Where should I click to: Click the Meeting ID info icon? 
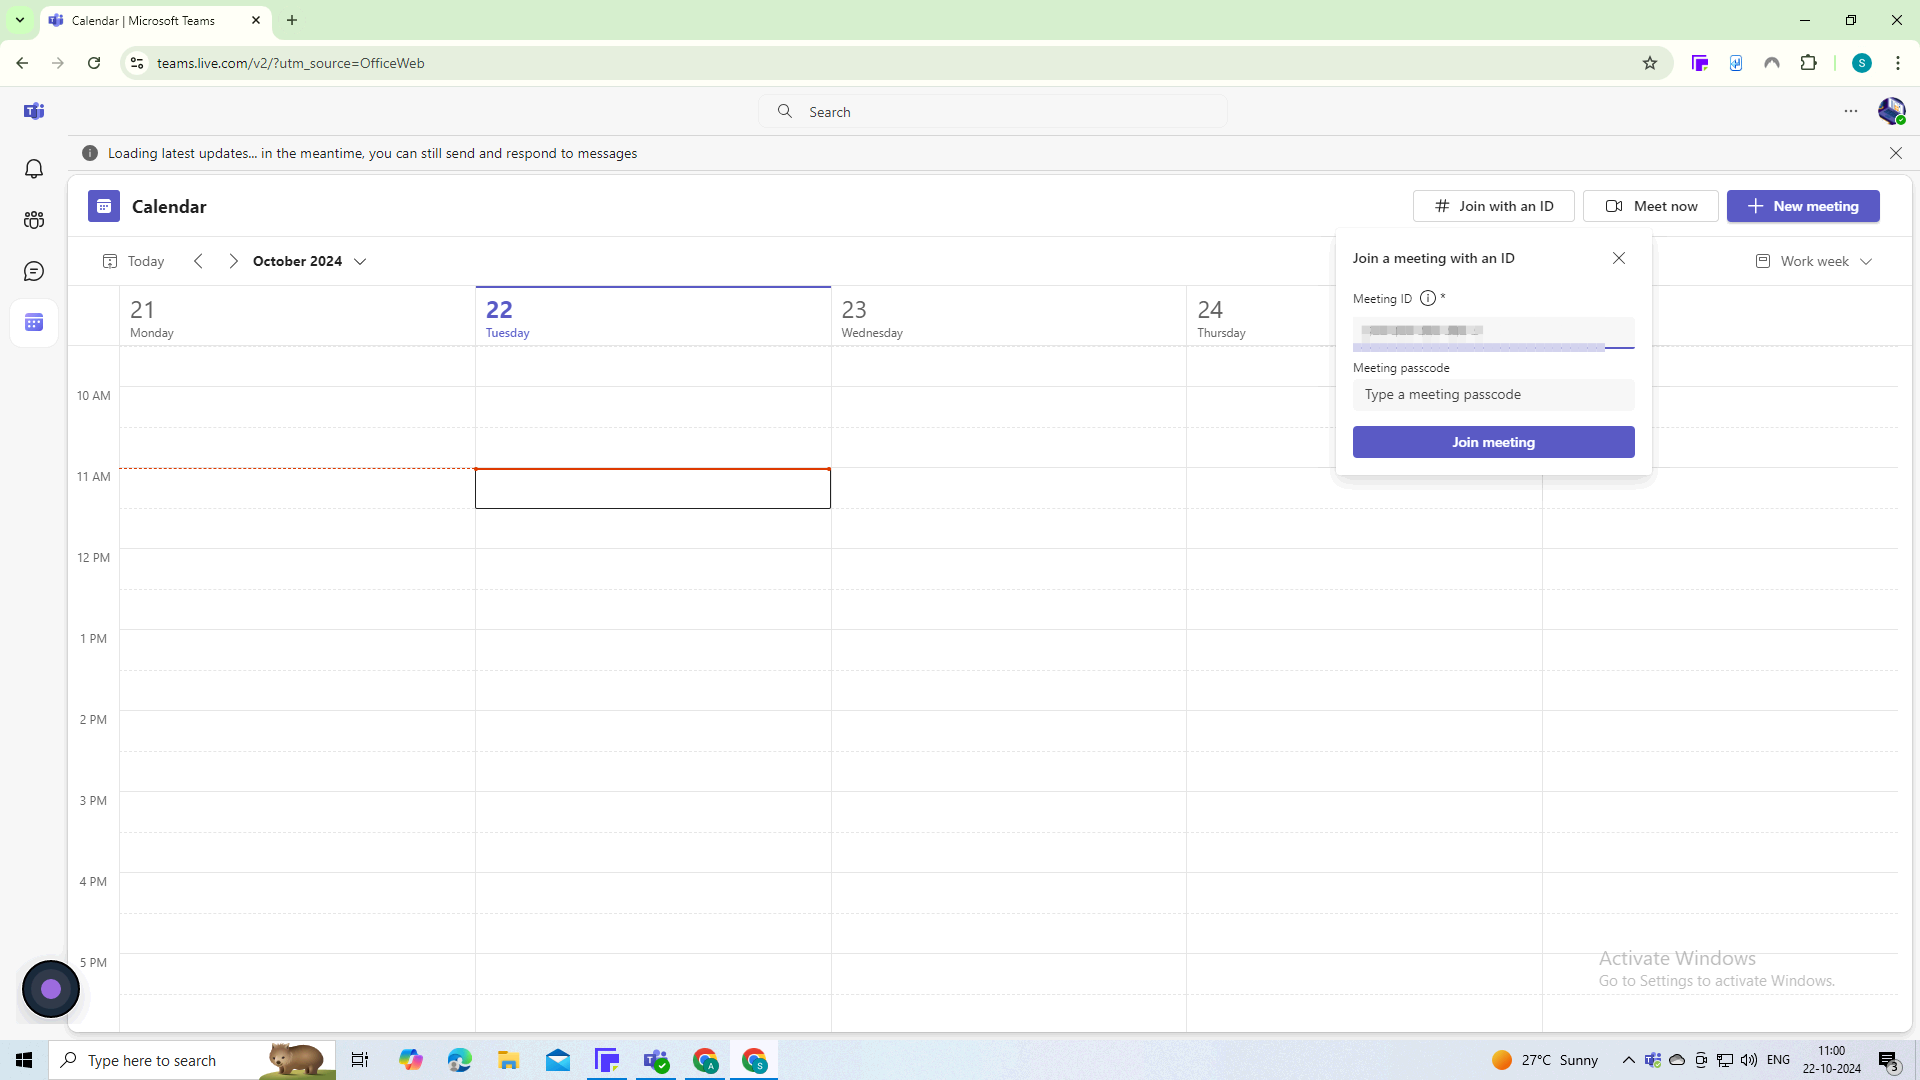1428,298
